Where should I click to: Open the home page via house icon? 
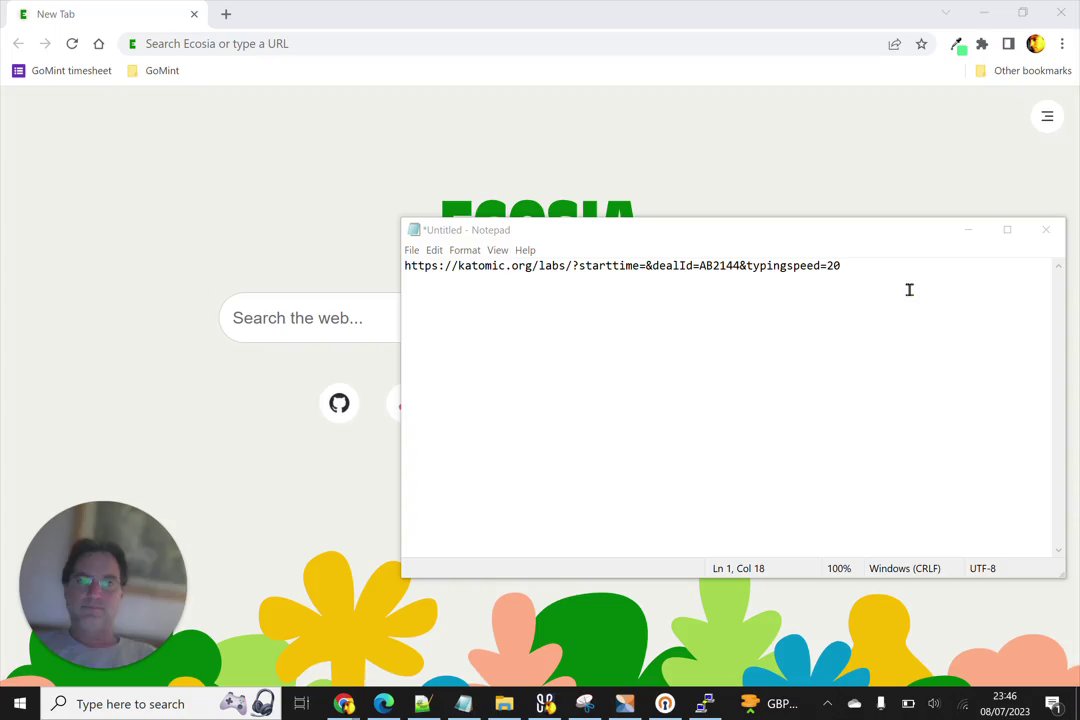(98, 43)
